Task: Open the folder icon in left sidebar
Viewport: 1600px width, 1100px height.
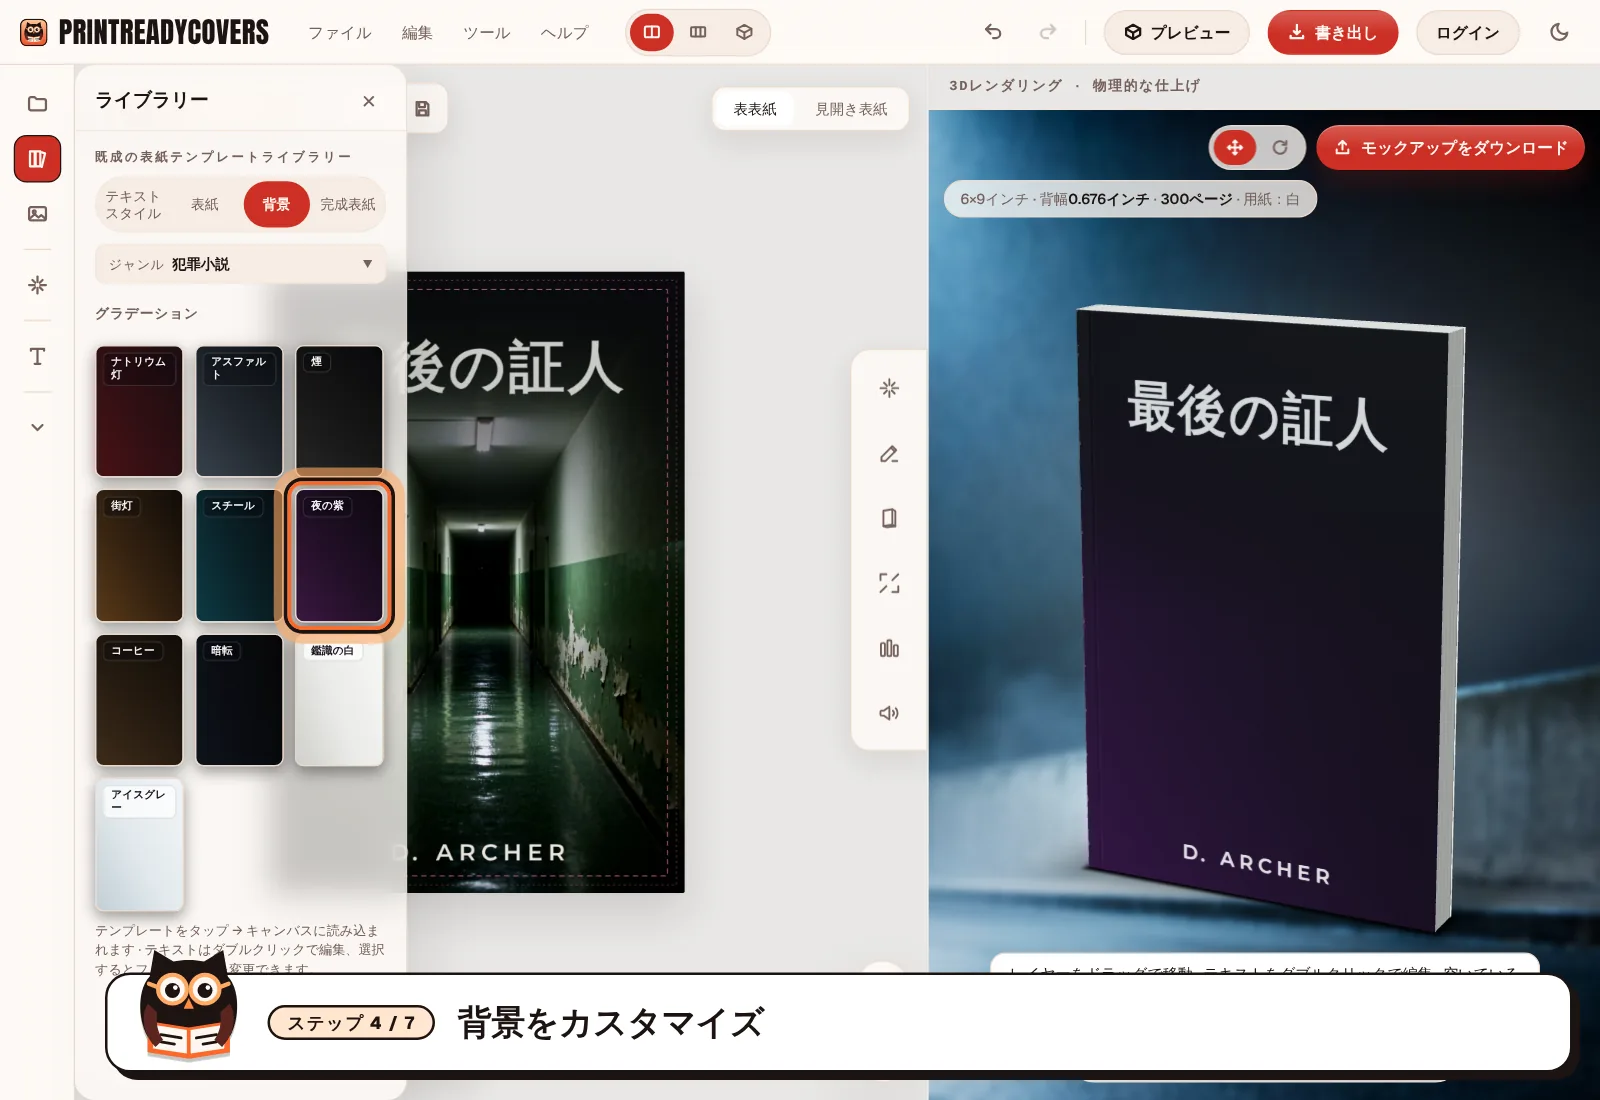Action: pos(37,103)
